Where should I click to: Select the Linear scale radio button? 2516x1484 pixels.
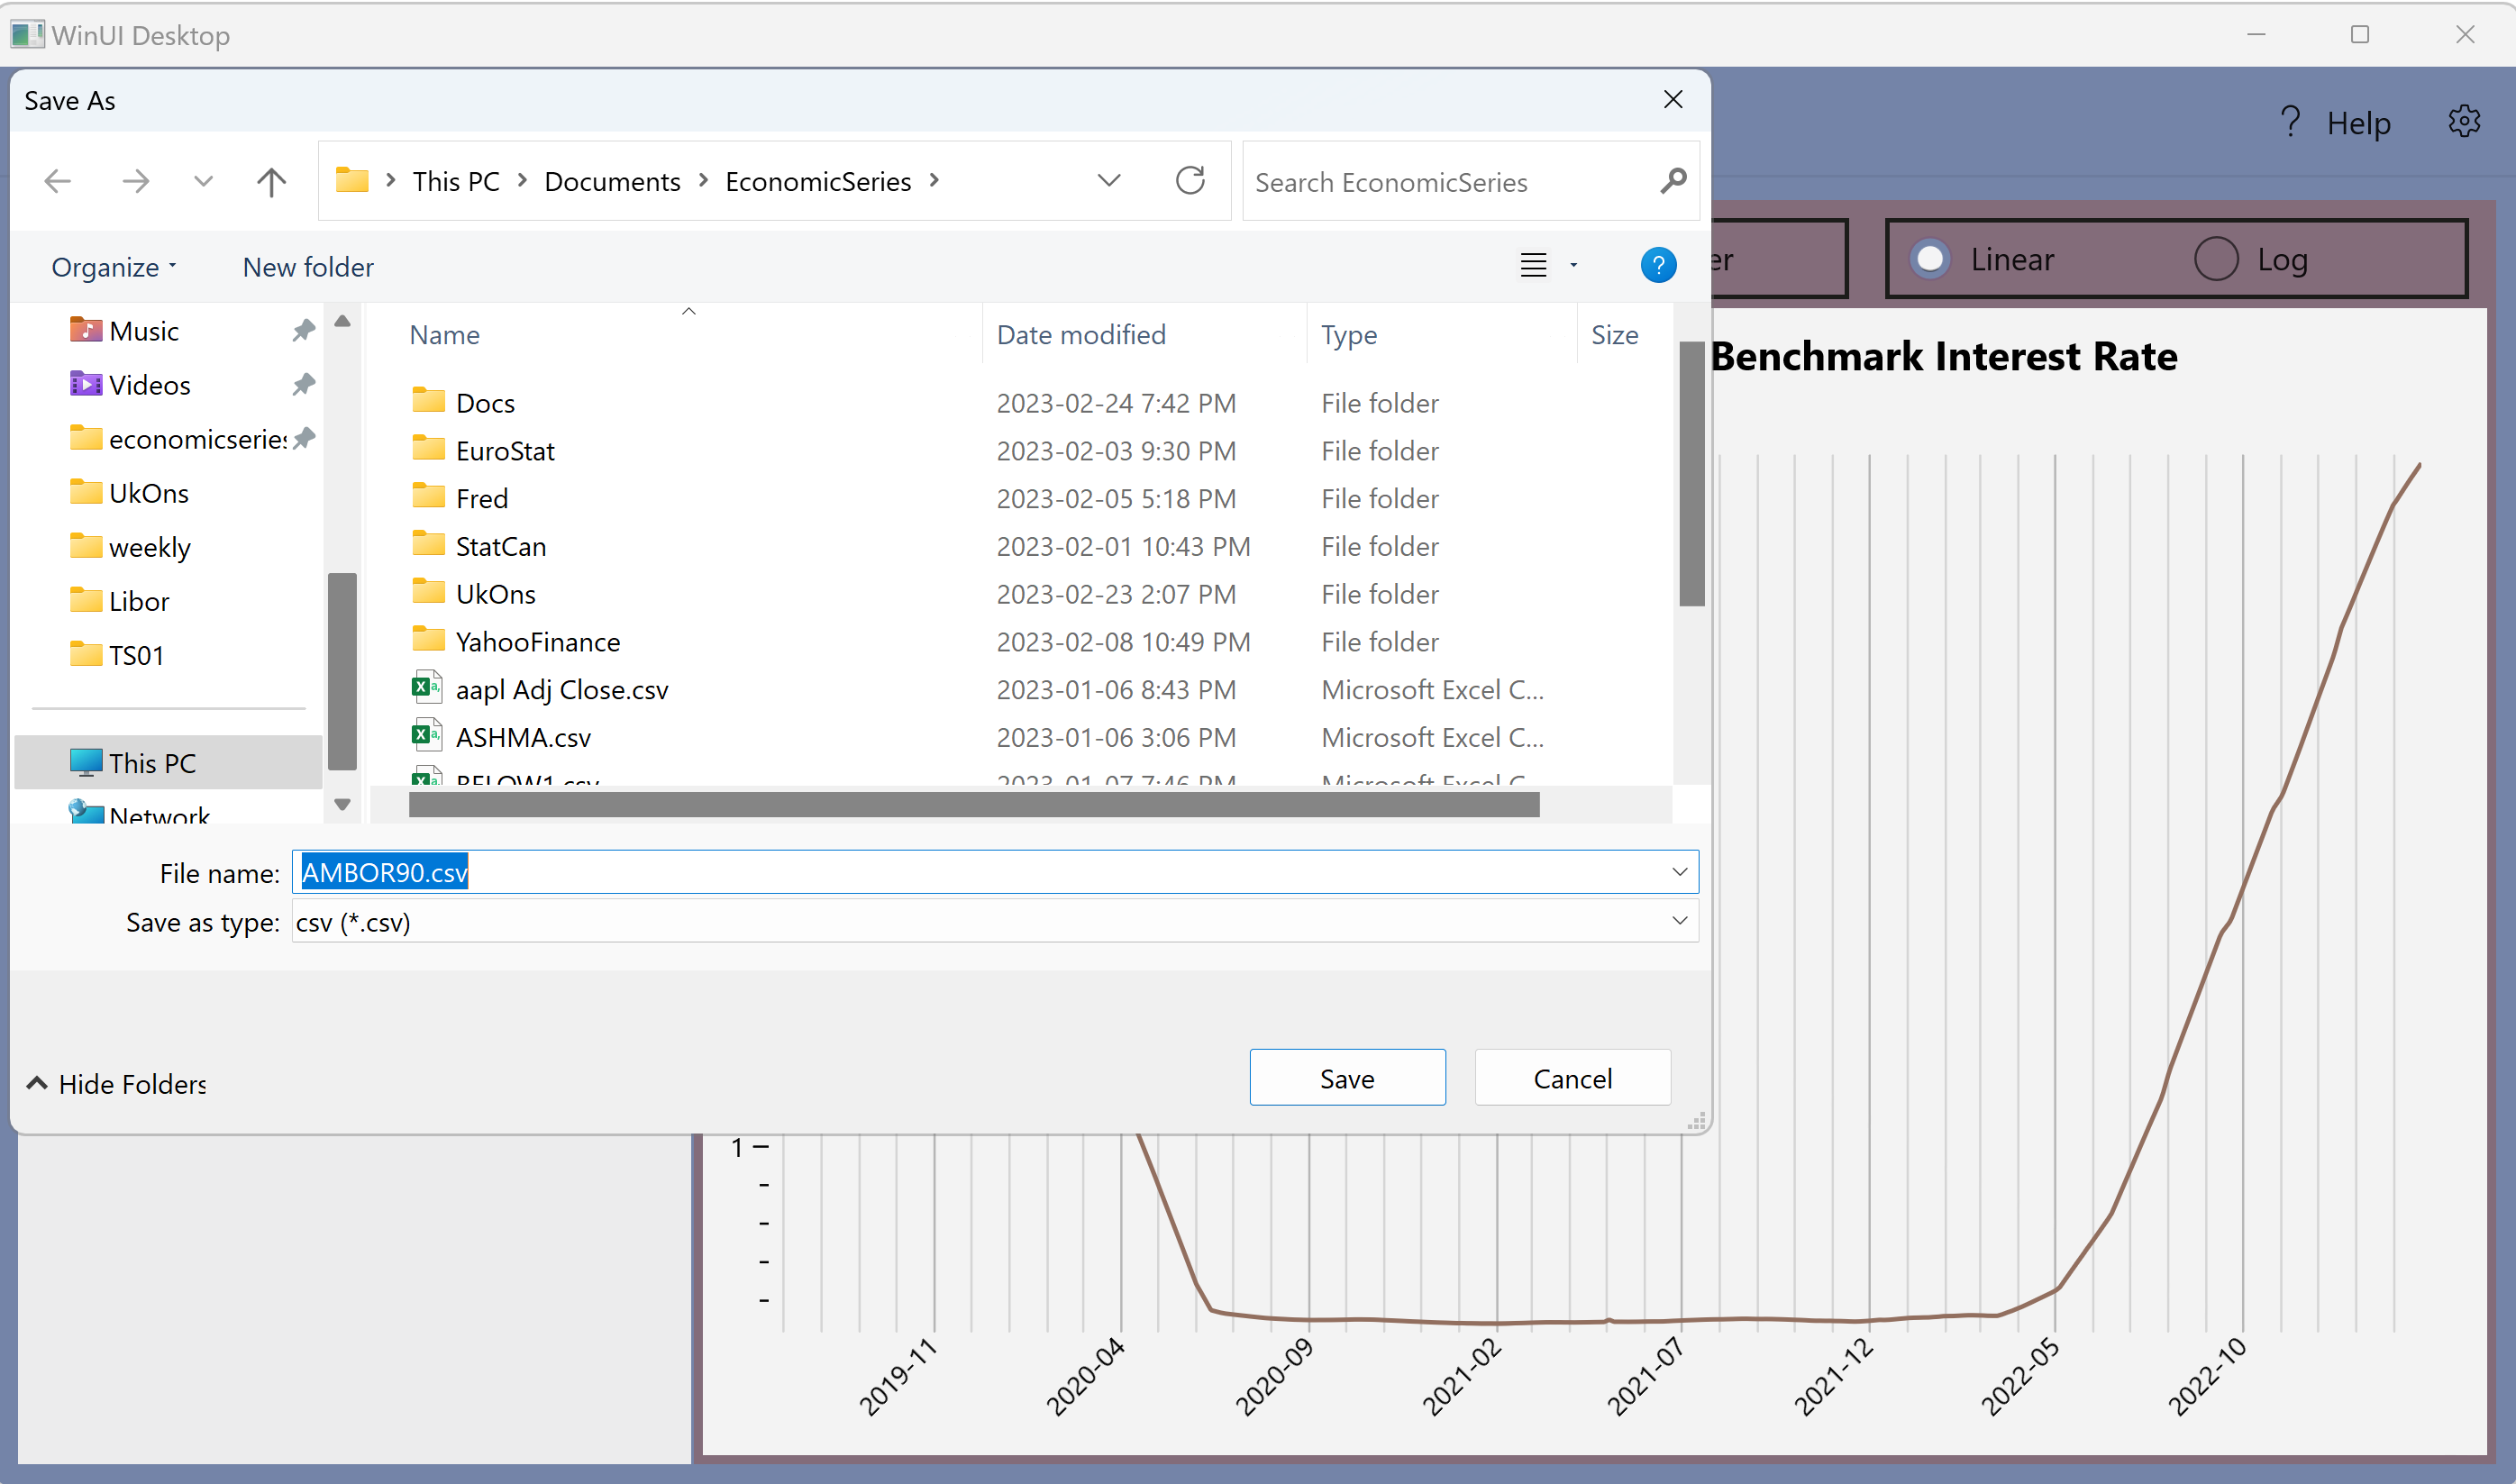point(1930,260)
